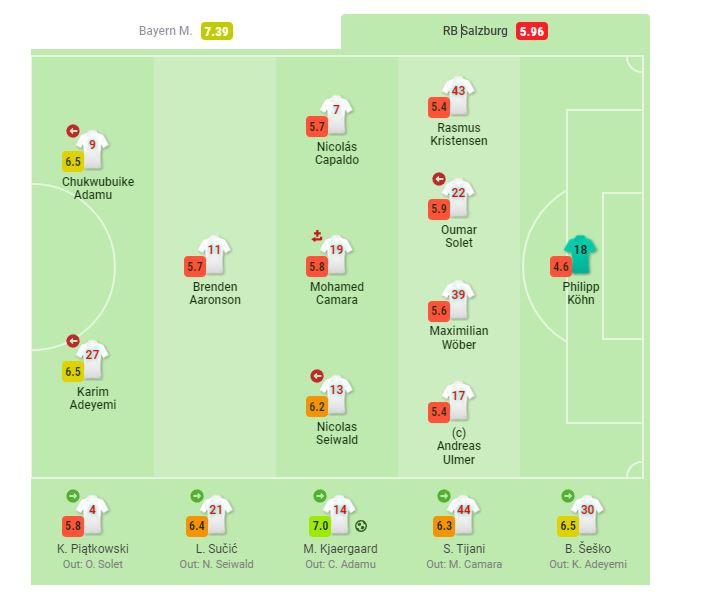Select the RB Salzburg tab
The width and height of the screenshot is (716, 608).
pos(475,31)
